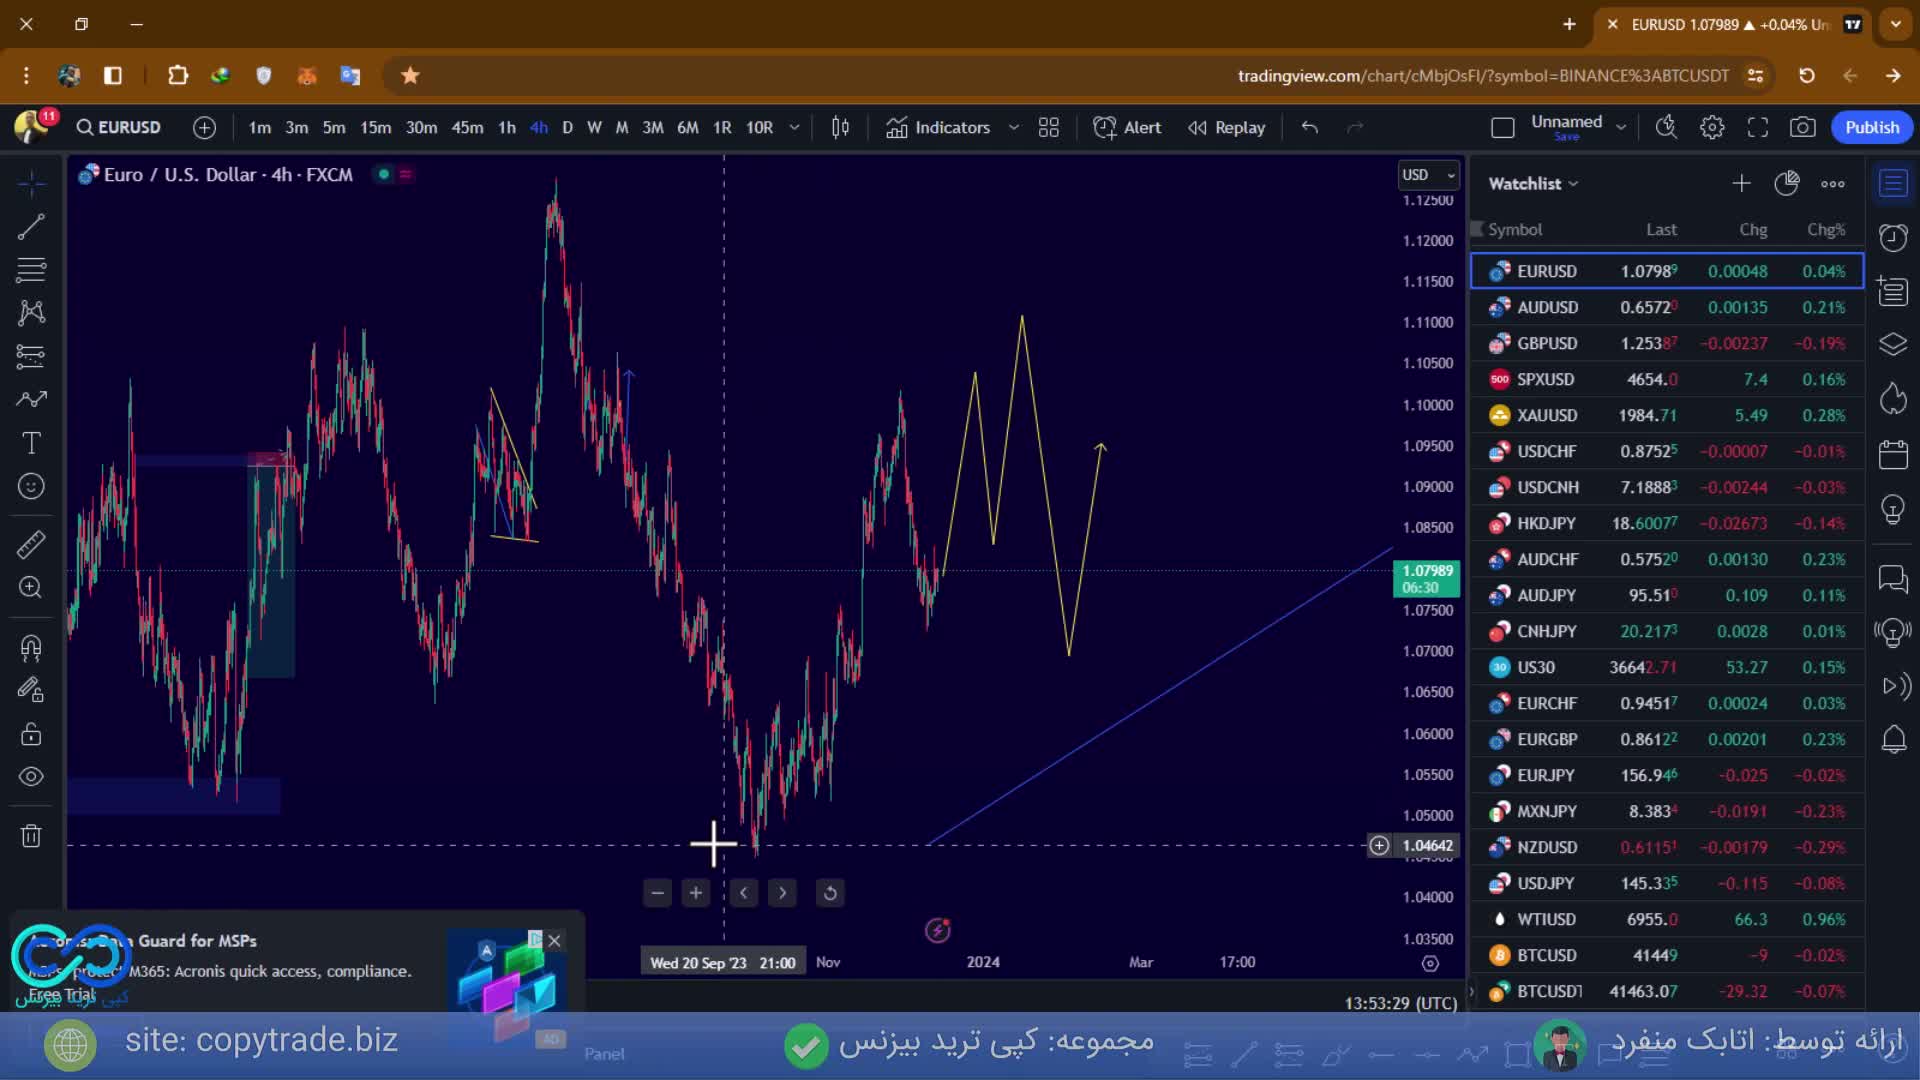Click the chart zoom in plus button
The height and width of the screenshot is (1080, 1920).
696,893
